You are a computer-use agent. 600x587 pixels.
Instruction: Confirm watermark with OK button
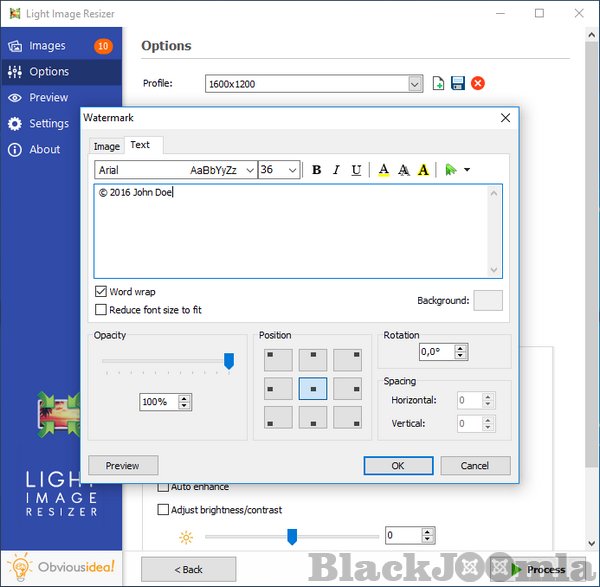(x=398, y=465)
